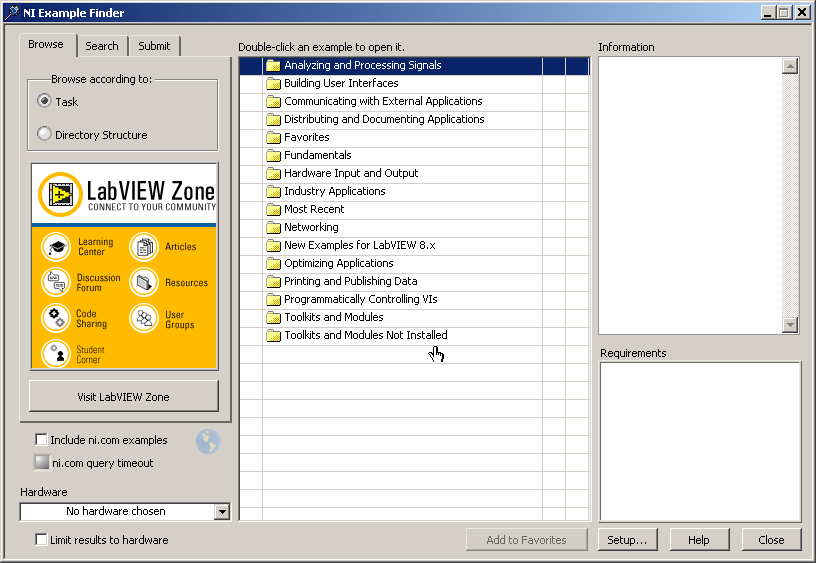The height and width of the screenshot is (563, 816).
Task: Open the Articles icon
Action: click(x=144, y=247)
